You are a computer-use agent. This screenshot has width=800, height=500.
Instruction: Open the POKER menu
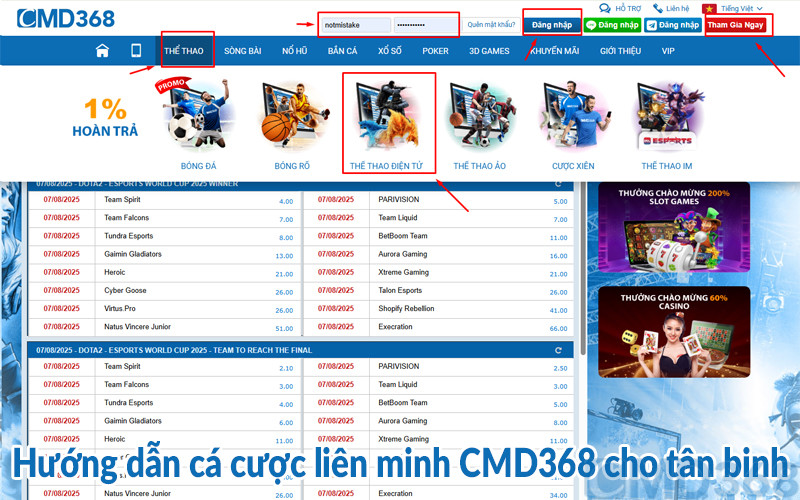click(x=435, y=51)
